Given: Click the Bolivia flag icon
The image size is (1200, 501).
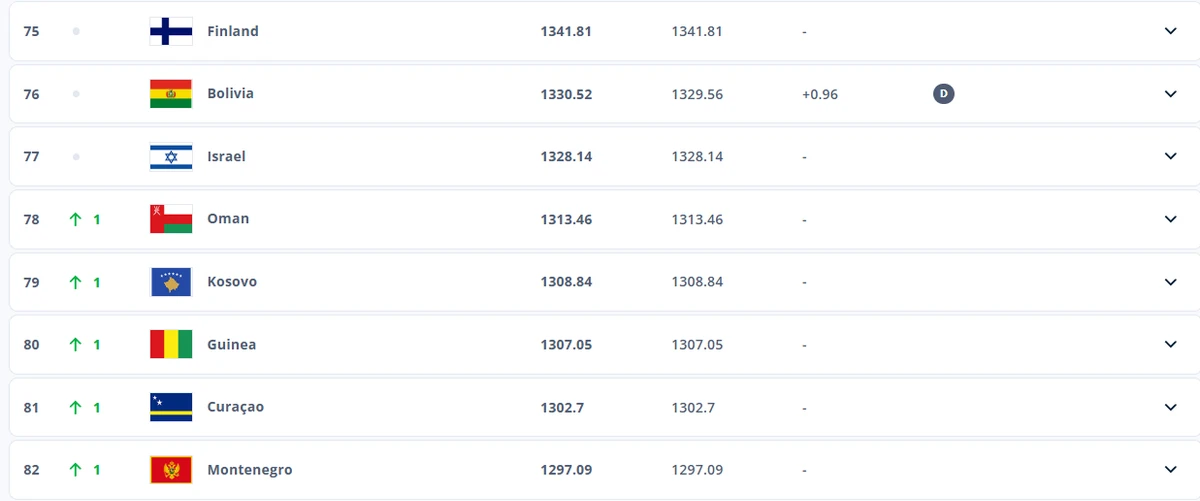Looking at the screenshot, I should [171, 94].
